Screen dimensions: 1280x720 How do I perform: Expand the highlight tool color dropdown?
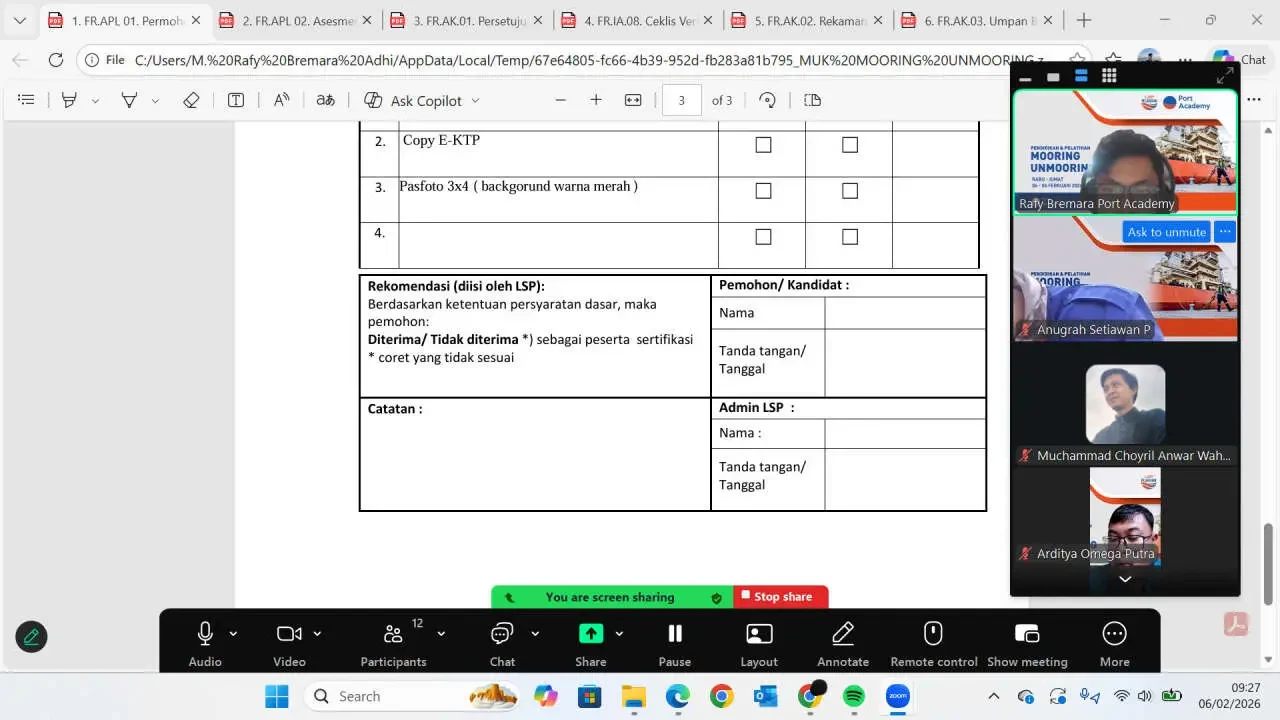tap(95, 101)
